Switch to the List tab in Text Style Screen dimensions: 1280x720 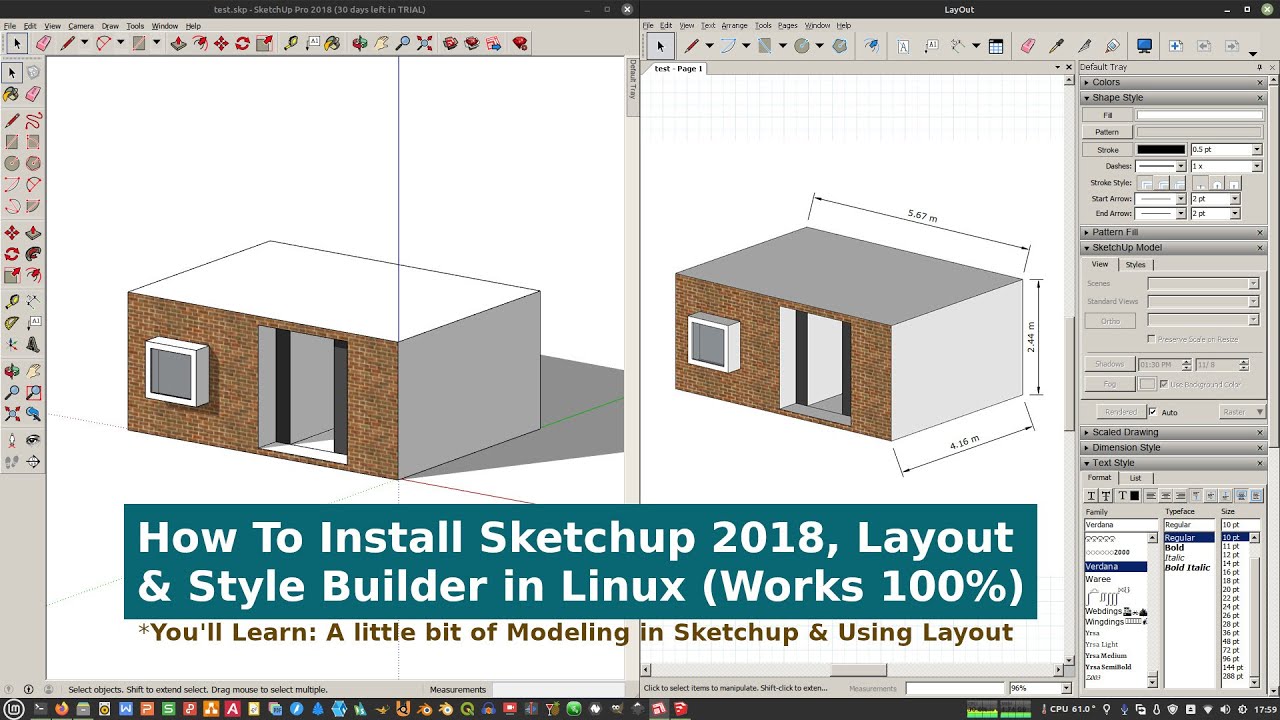click(x=1135, y=478)
